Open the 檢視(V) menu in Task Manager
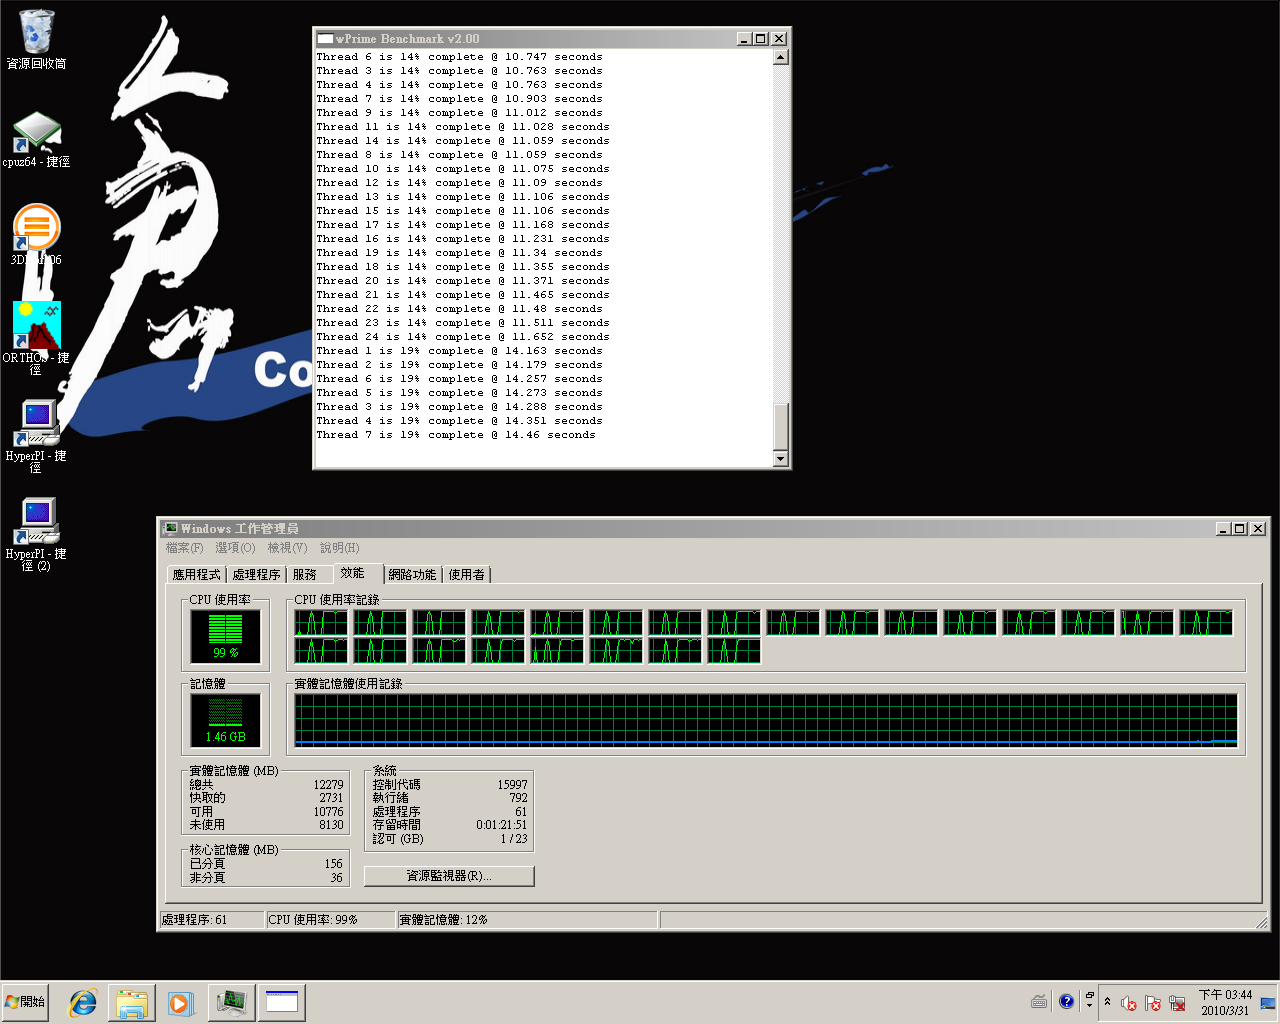Viewport: 1280px width, 1024px height. point(287,548)
